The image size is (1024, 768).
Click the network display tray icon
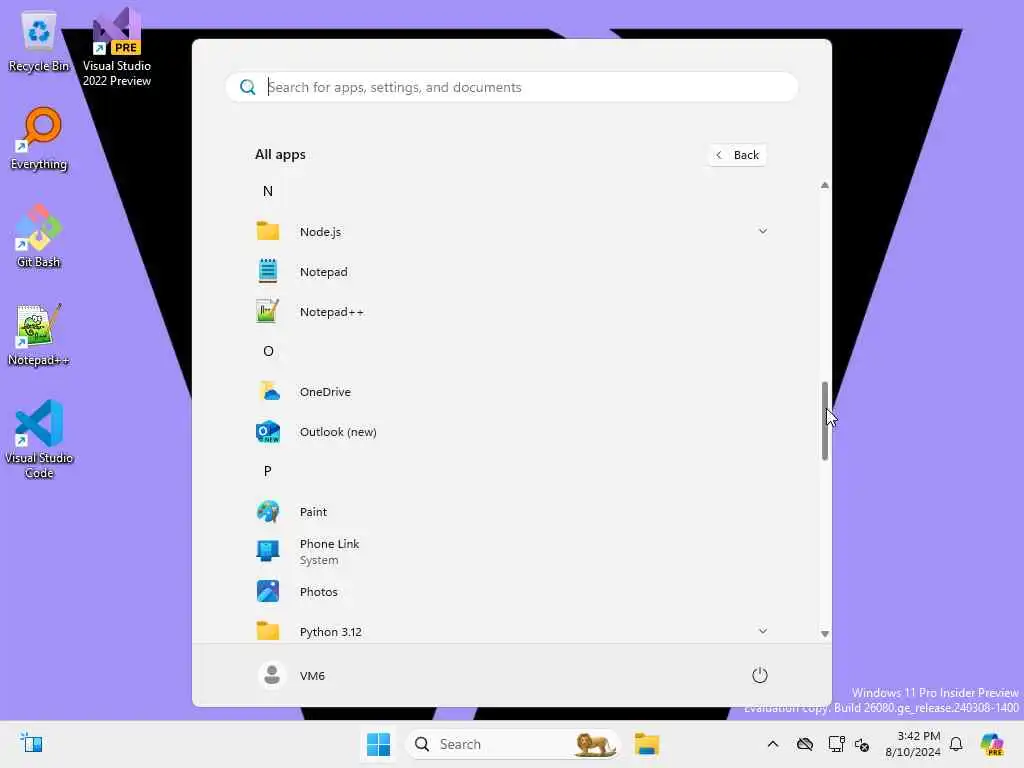click(836, 744)
